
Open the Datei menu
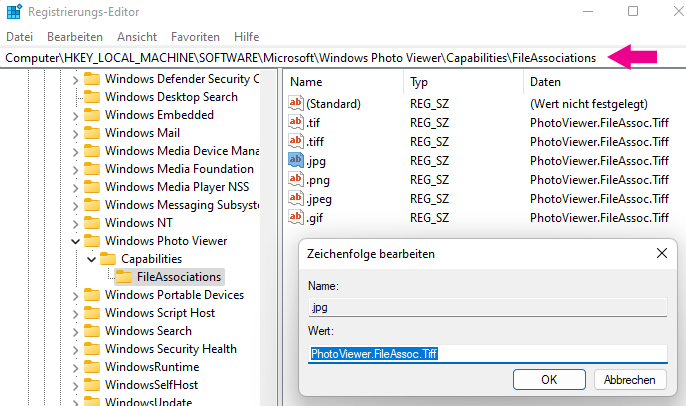[x=20, y=36]
